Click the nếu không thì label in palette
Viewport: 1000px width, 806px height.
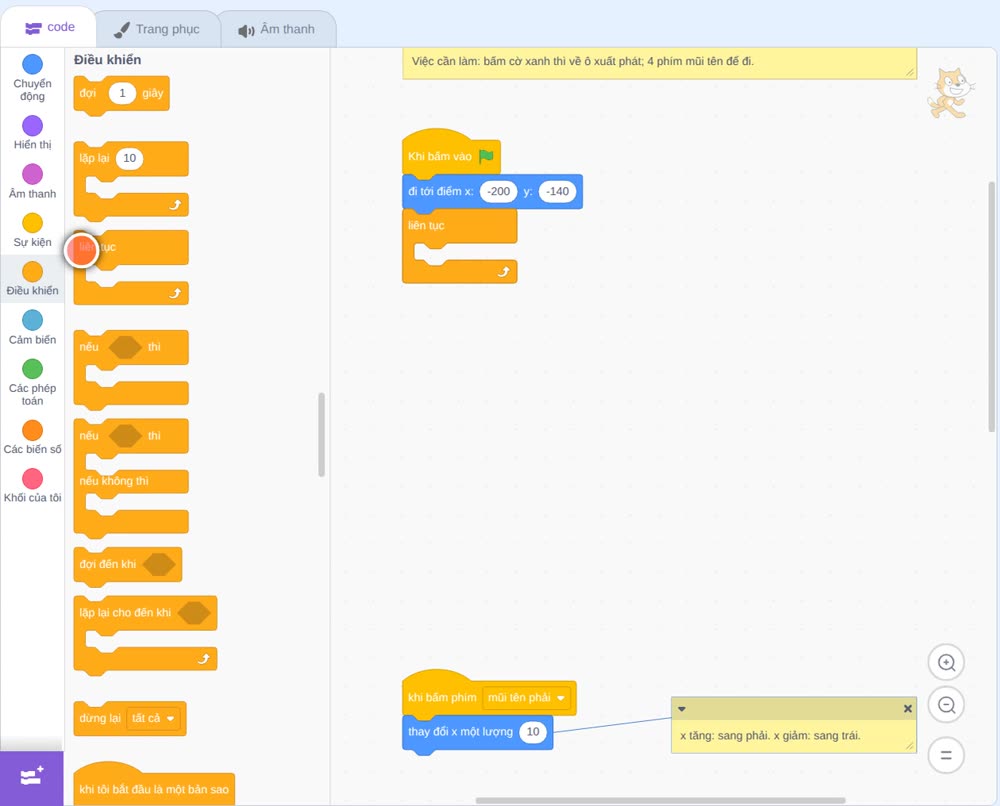114,481
